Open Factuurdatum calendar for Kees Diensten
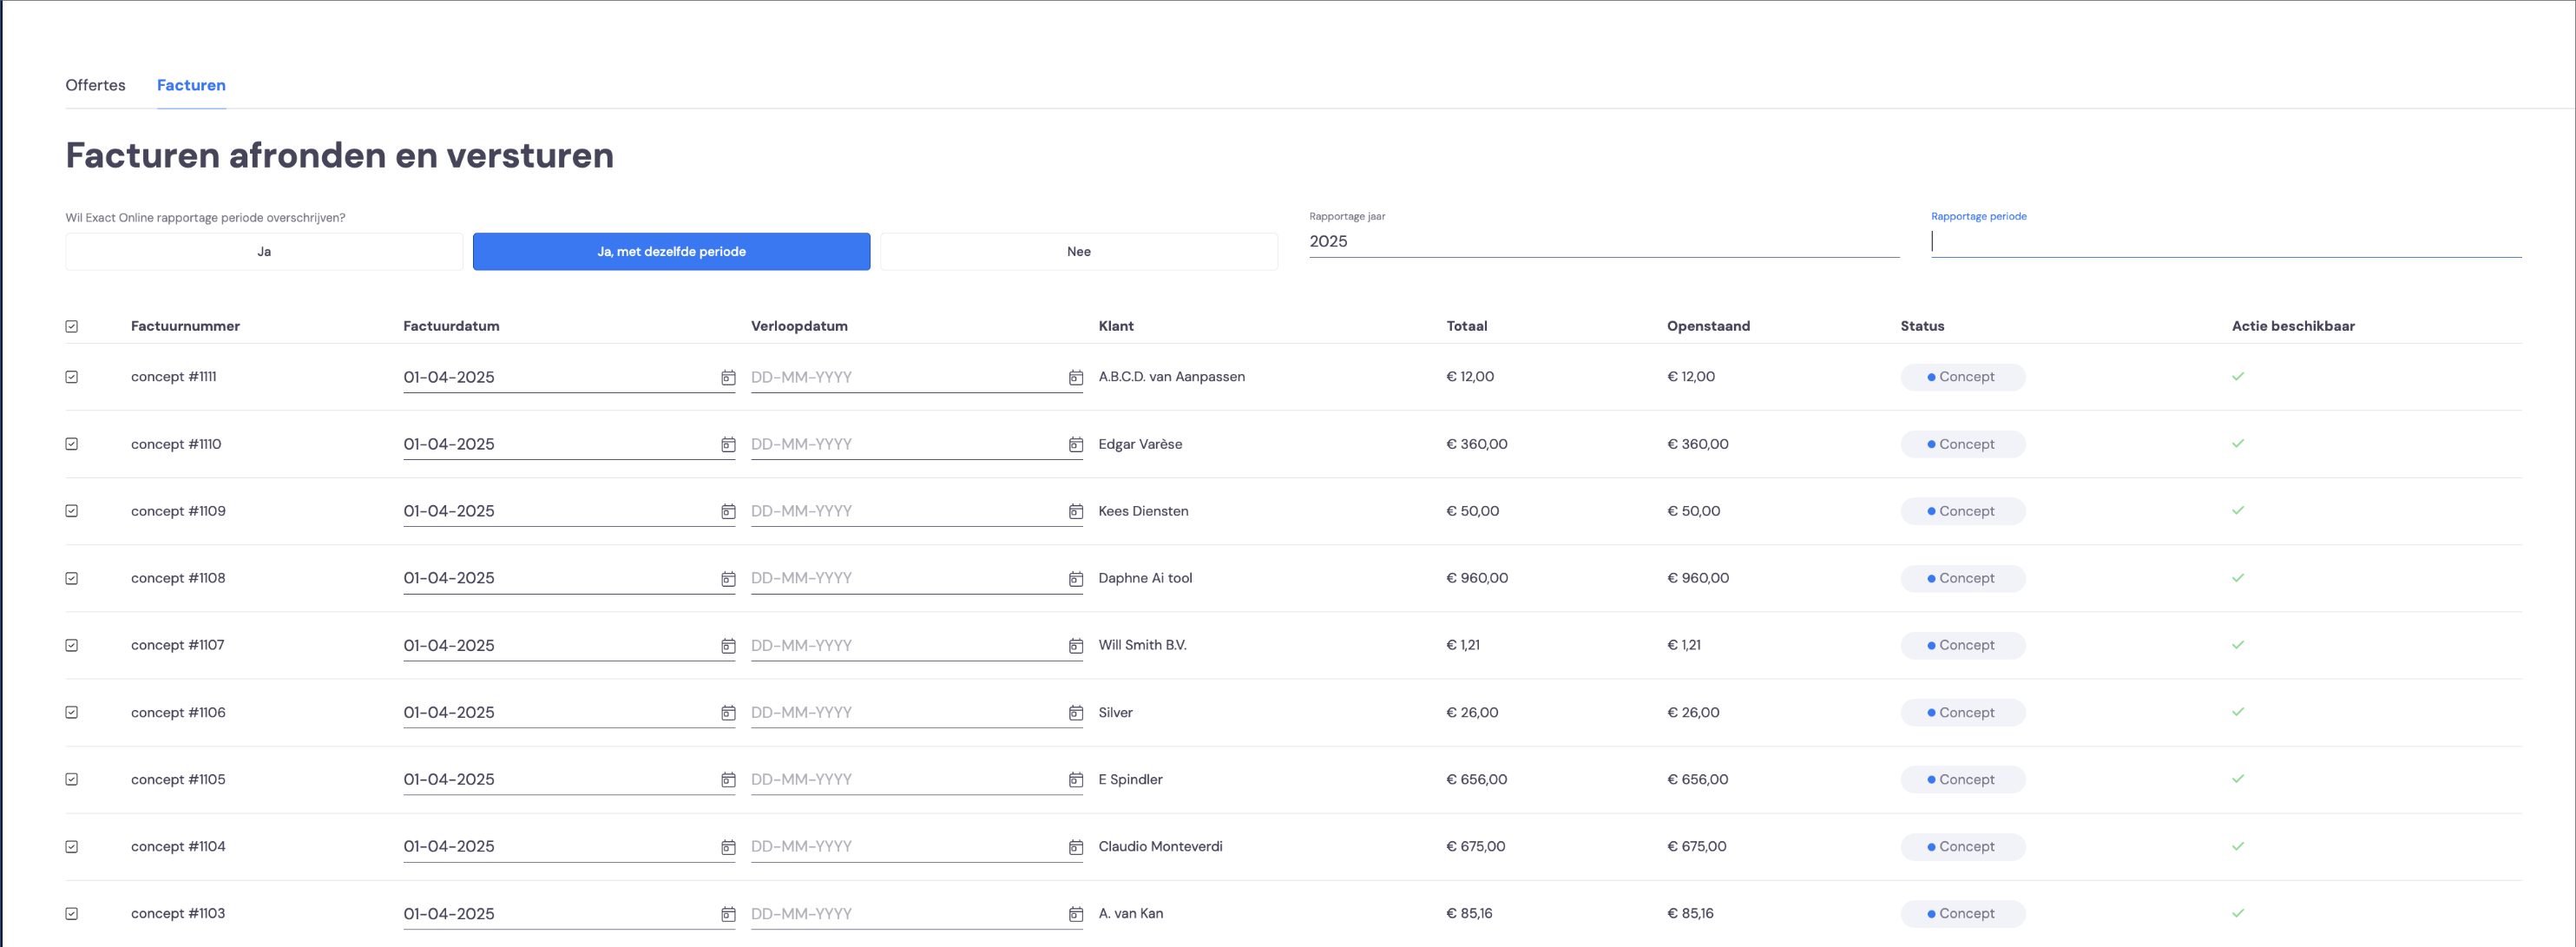The width and height of the screenshot is (2576, 947). point(728,512)
